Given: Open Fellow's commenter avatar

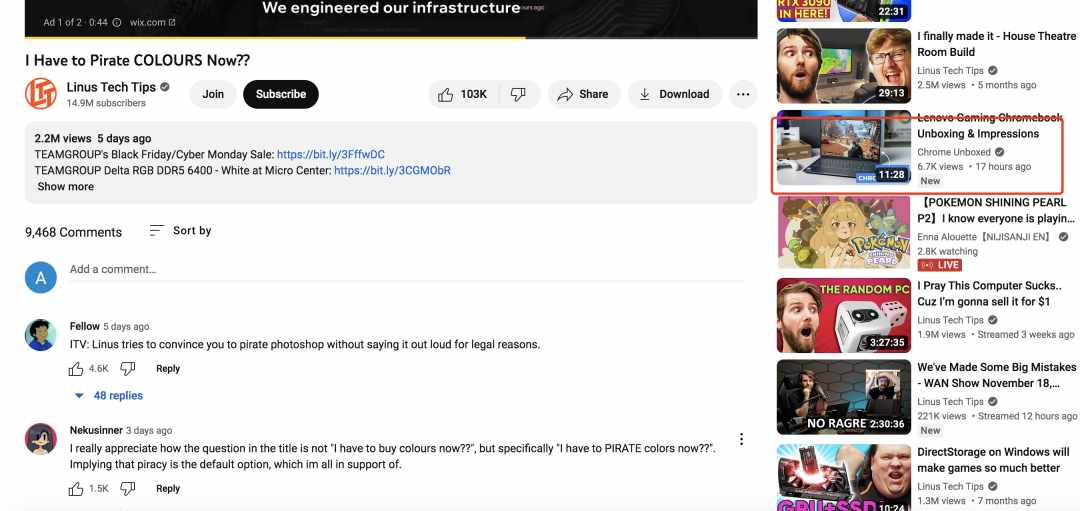Looking at the screenshot, I should (41, 335).
